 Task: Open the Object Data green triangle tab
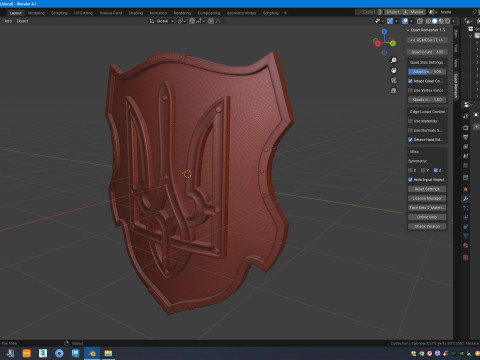coord(466,236)
